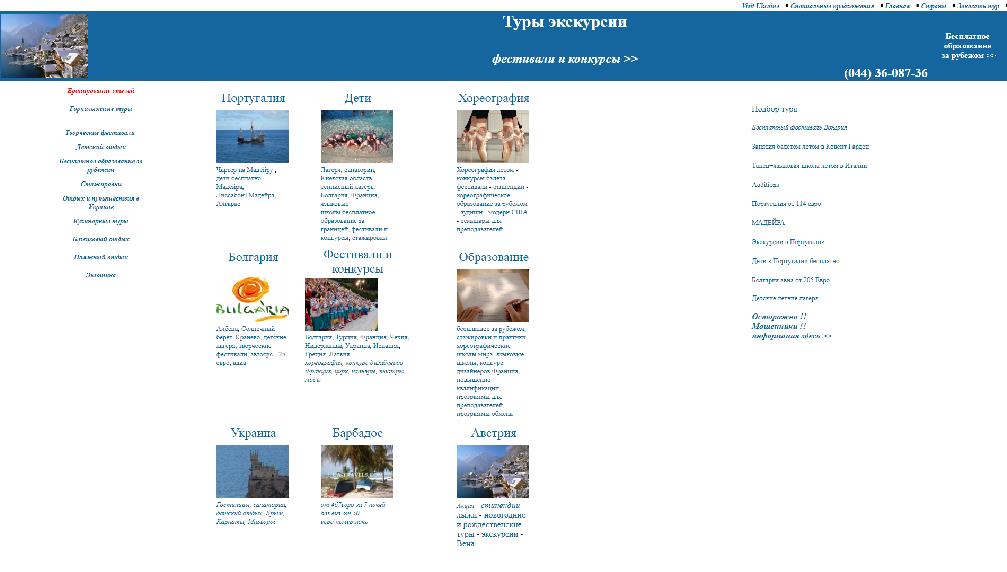
Task: Click the snowy village header logo
Action: click(x=44, y=46)
